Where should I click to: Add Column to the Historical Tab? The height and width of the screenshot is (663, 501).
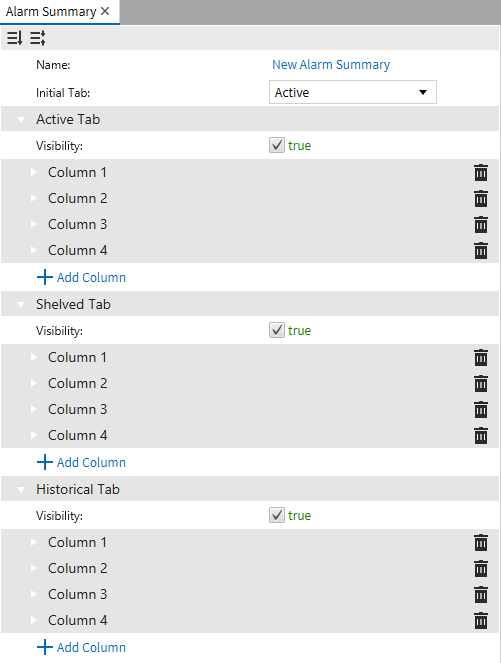click(82, 647)
